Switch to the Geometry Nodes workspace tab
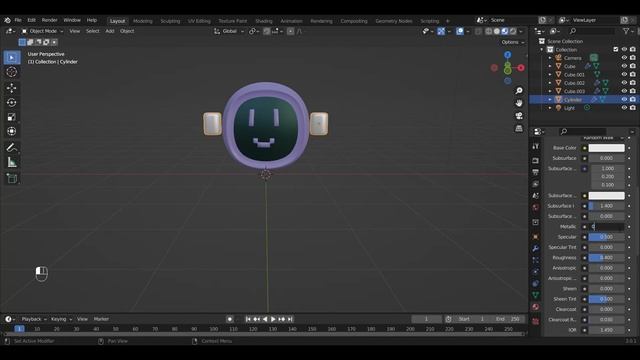640x360 pixels. tap(394, 21)
